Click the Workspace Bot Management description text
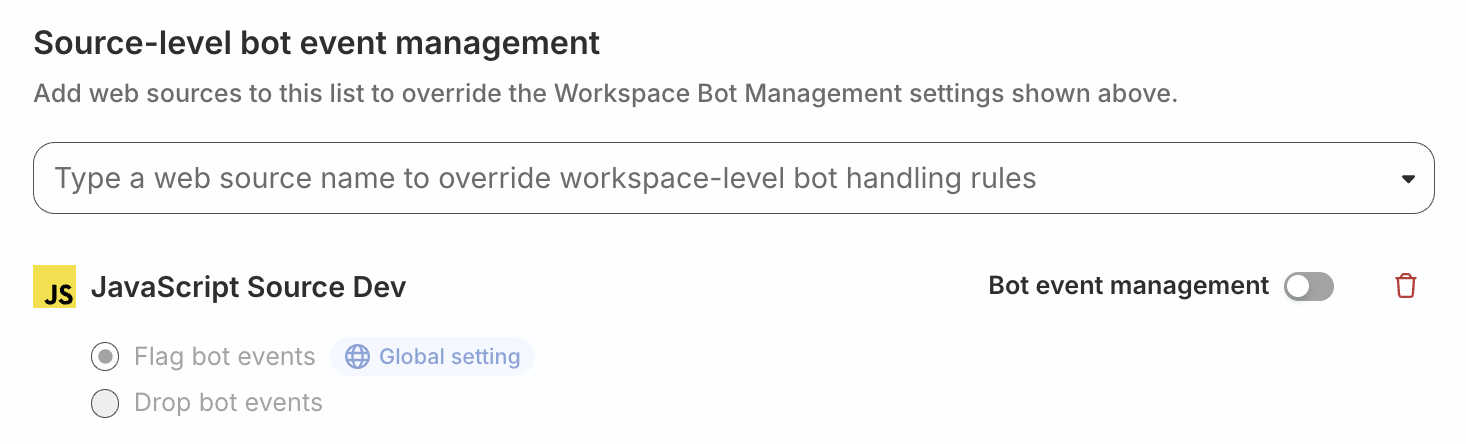This screenshot has width=1466, height=444. (606, 94)
